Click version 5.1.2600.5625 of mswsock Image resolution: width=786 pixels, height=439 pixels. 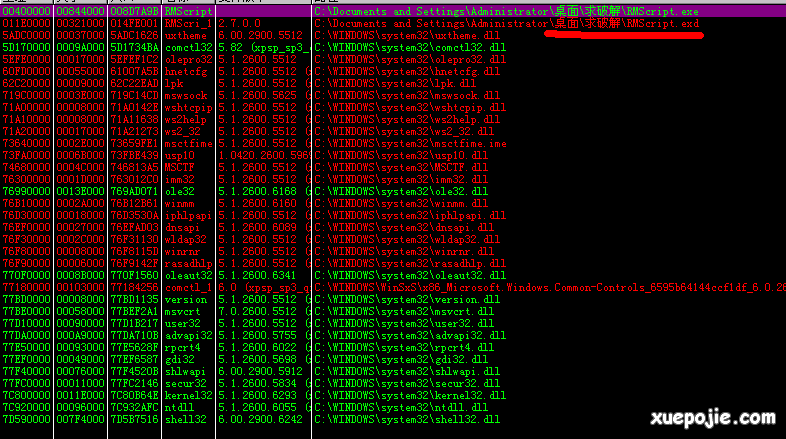point(257,95)
